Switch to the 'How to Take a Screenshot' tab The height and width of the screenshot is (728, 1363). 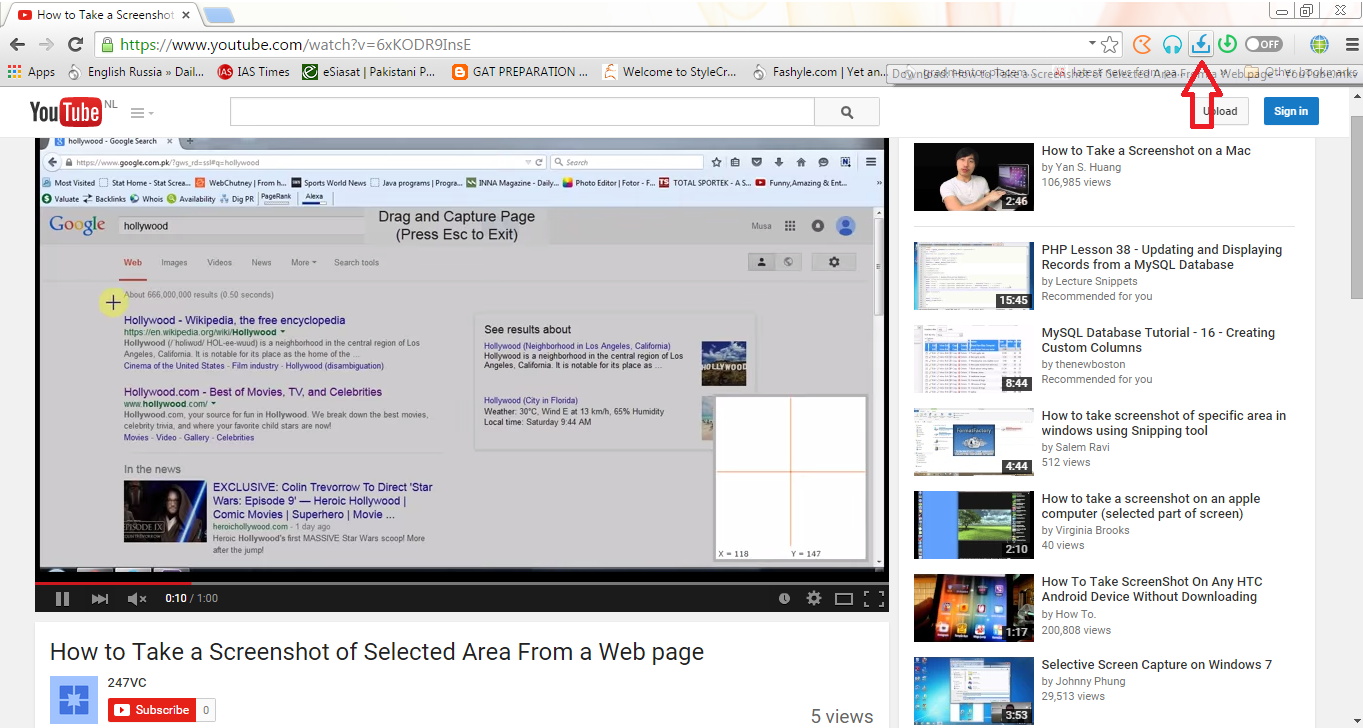pyautogui.click(x=105, y=14)
